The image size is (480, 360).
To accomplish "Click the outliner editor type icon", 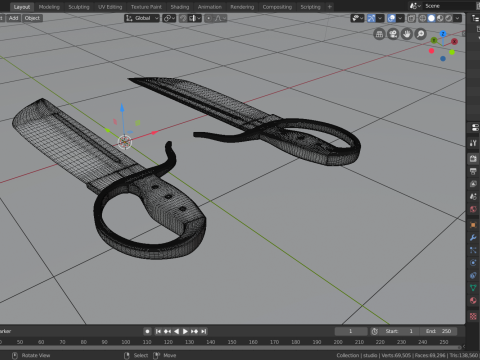I will point(475,18).
